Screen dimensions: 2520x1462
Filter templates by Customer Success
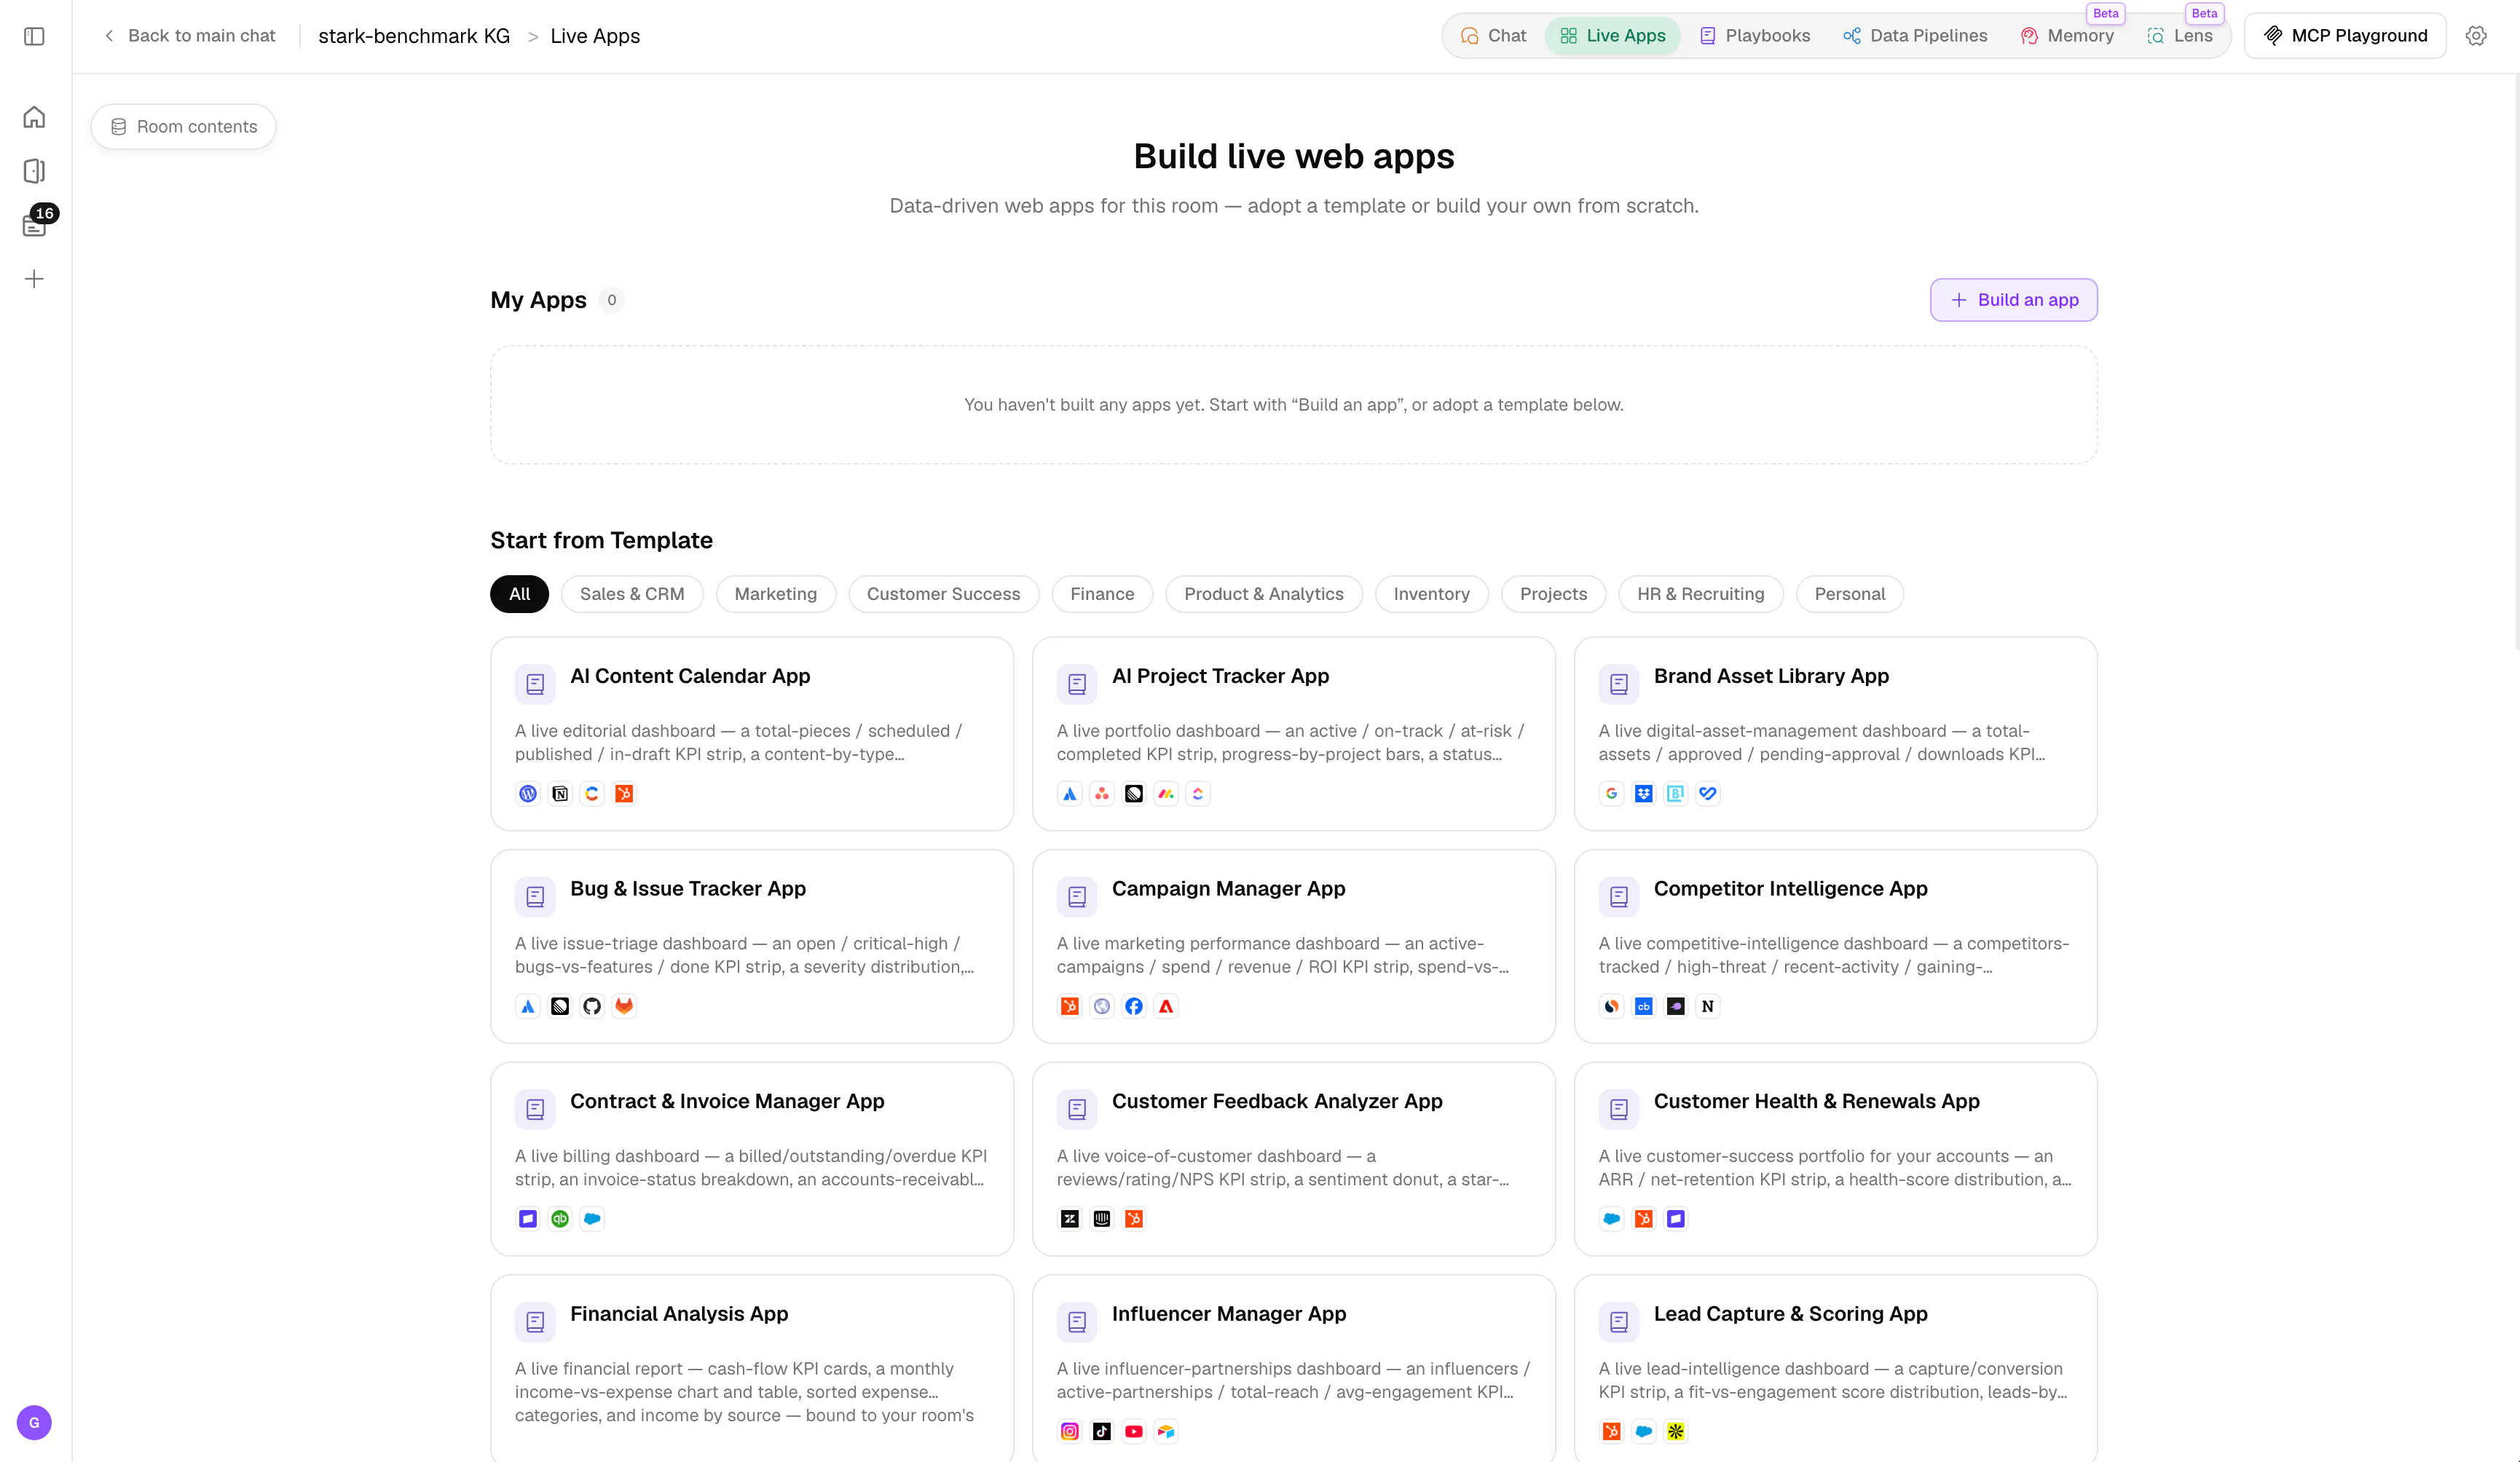coord(943,594)
